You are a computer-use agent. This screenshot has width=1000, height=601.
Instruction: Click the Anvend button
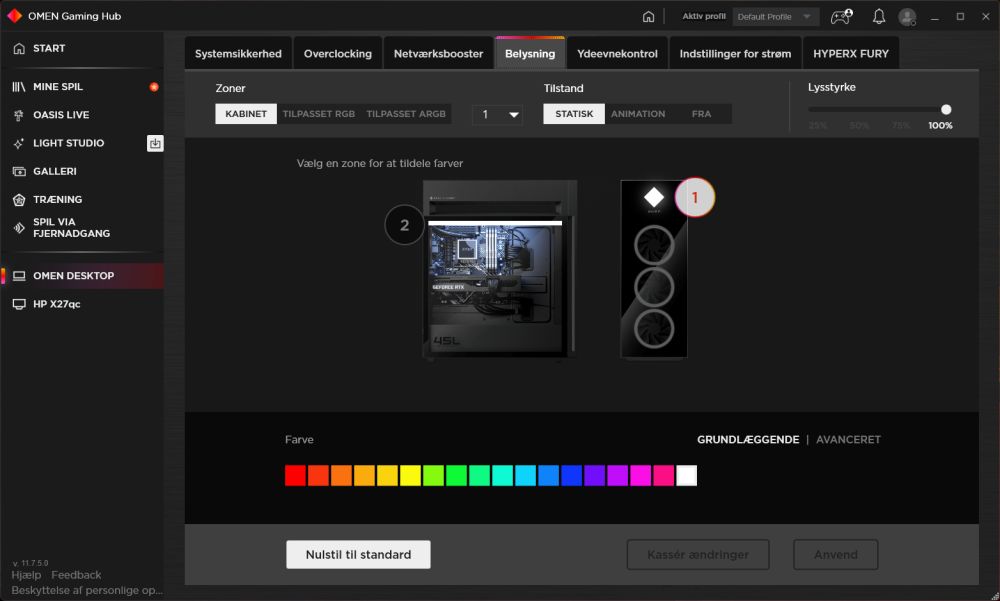[x=835, y=554]
